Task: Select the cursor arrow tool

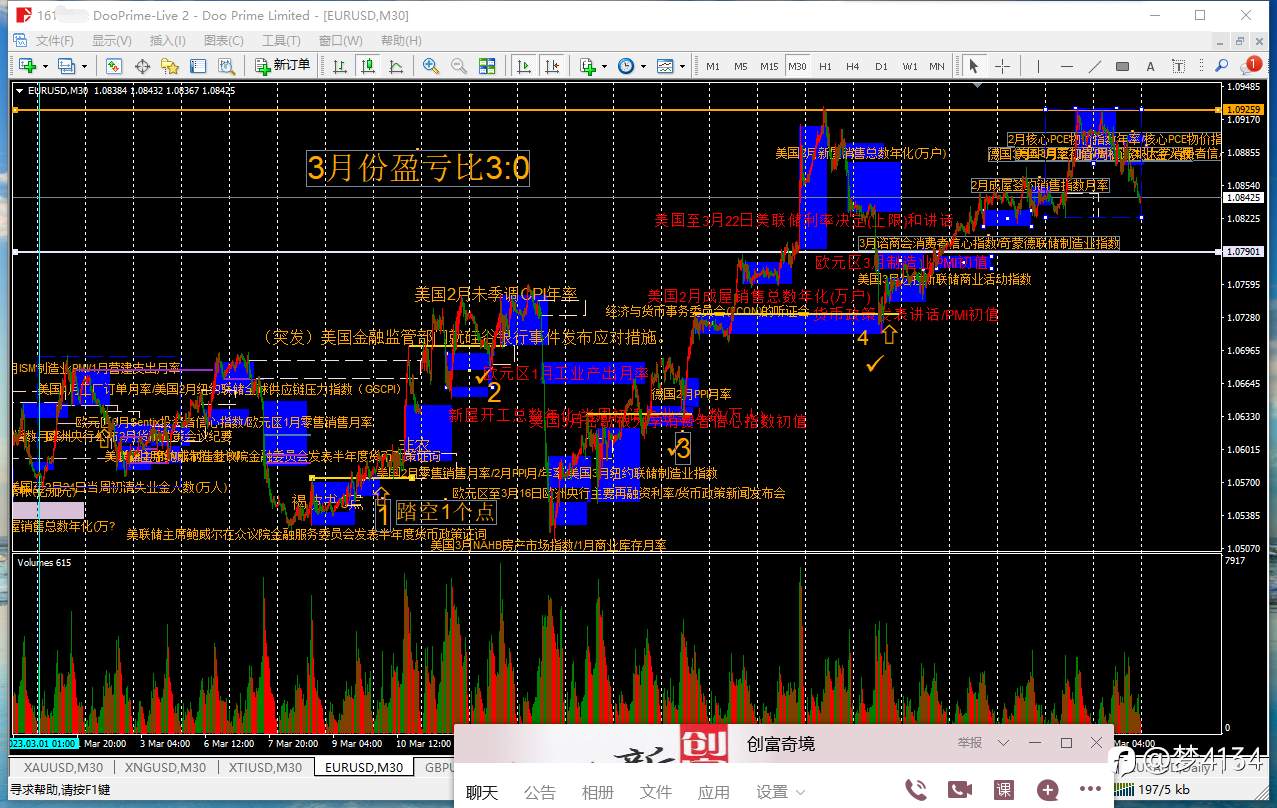Action: pos(973,66)
